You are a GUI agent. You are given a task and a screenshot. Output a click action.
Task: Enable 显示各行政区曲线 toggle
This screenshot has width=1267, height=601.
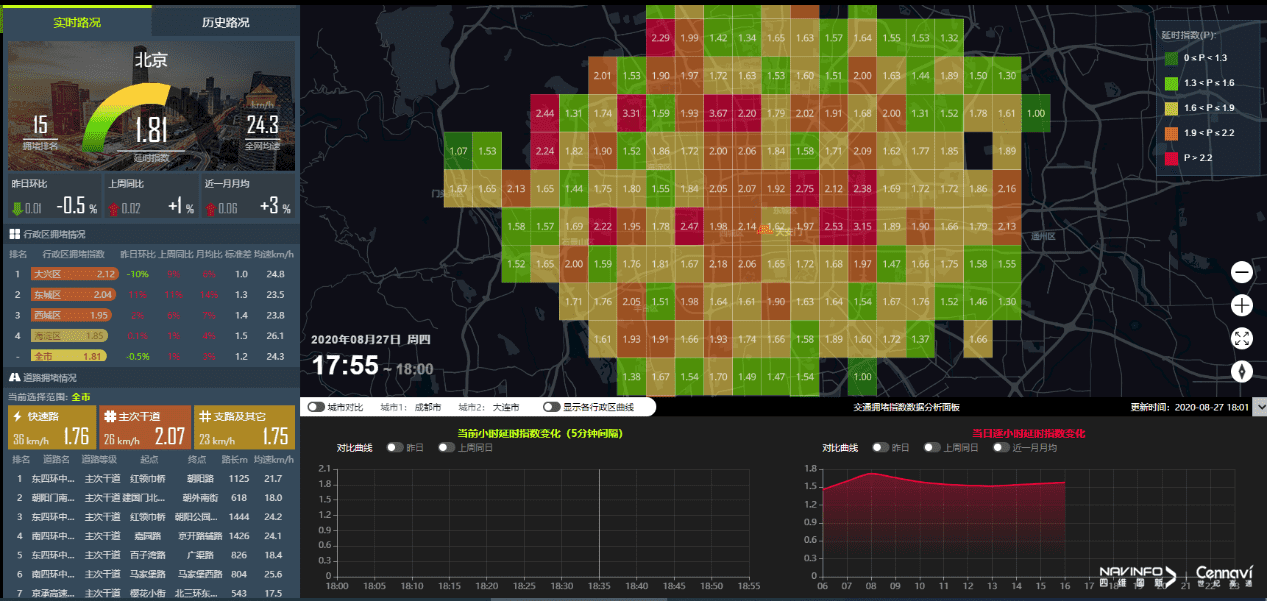click(x=550, y=408)
